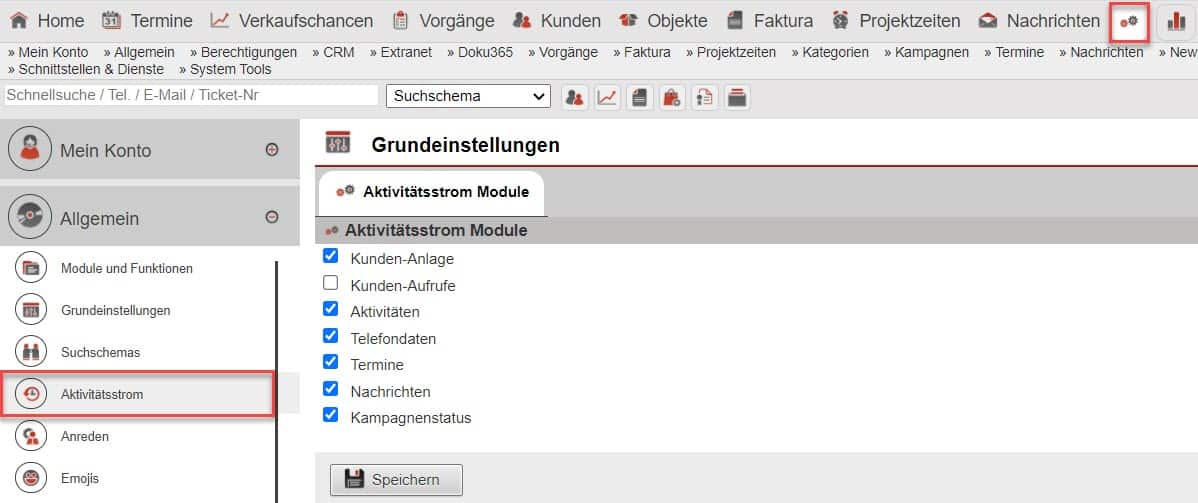This screenshot has height=503, width=1198.
Task: Enable the Kunden-Aufrufe checkbox
Action: click(x=331, y=284)
